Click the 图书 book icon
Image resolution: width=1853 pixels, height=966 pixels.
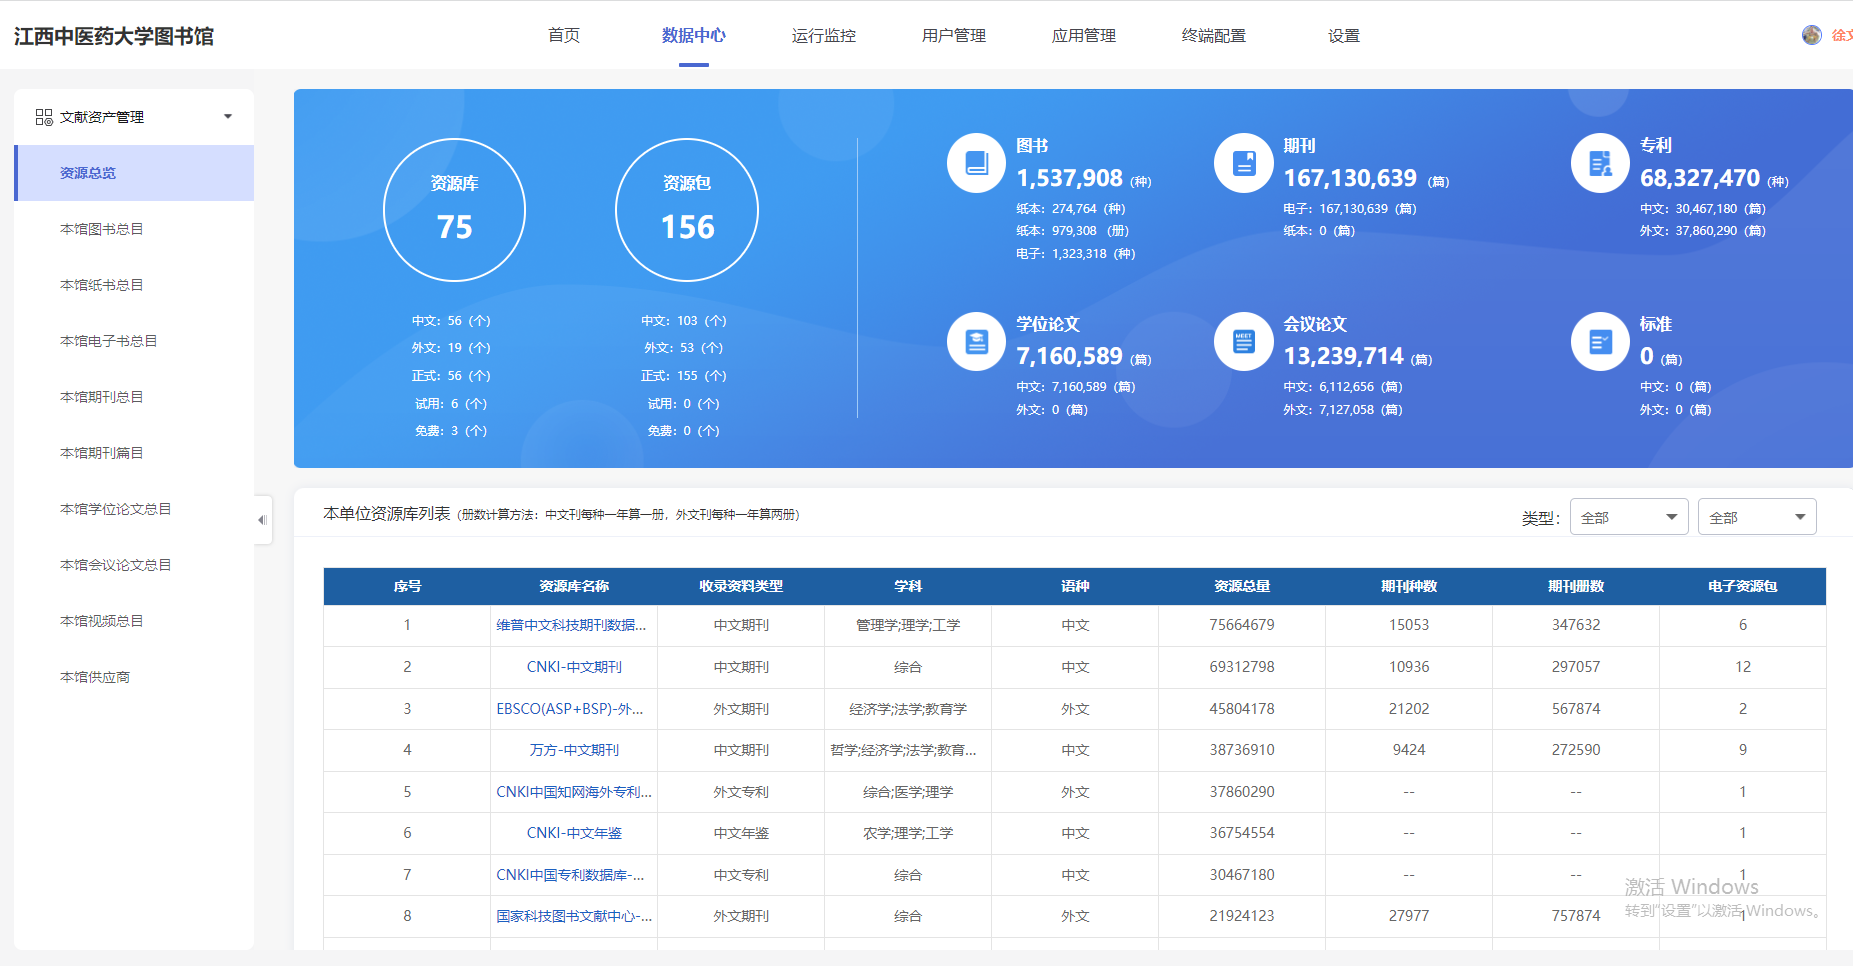coord(976,162)
